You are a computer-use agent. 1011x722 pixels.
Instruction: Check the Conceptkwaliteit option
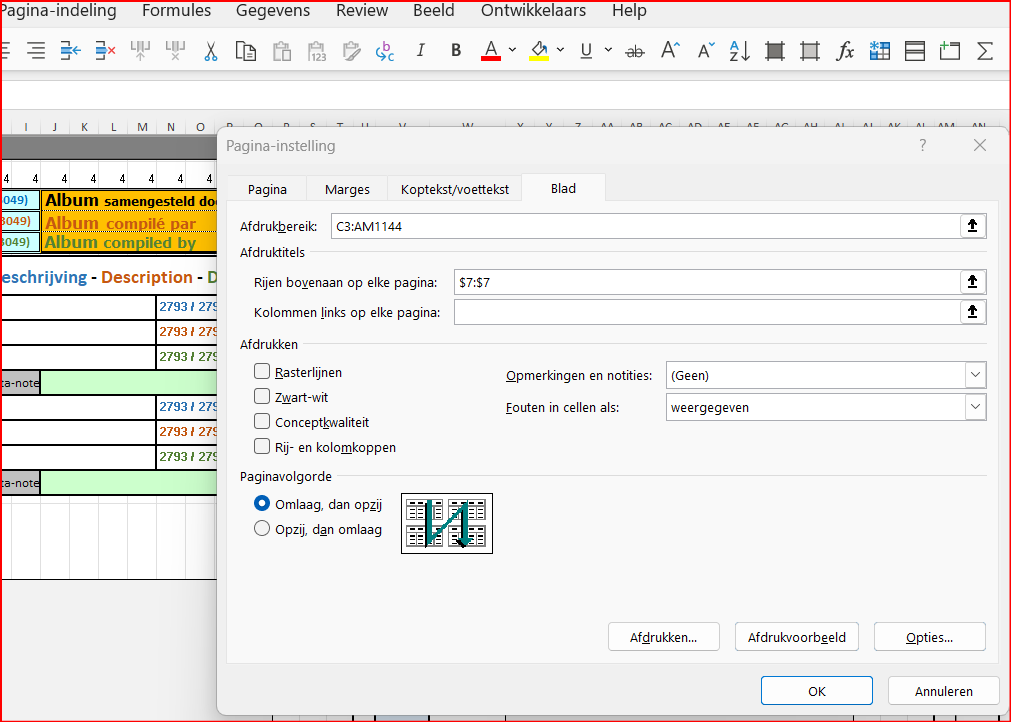[262, 422]
